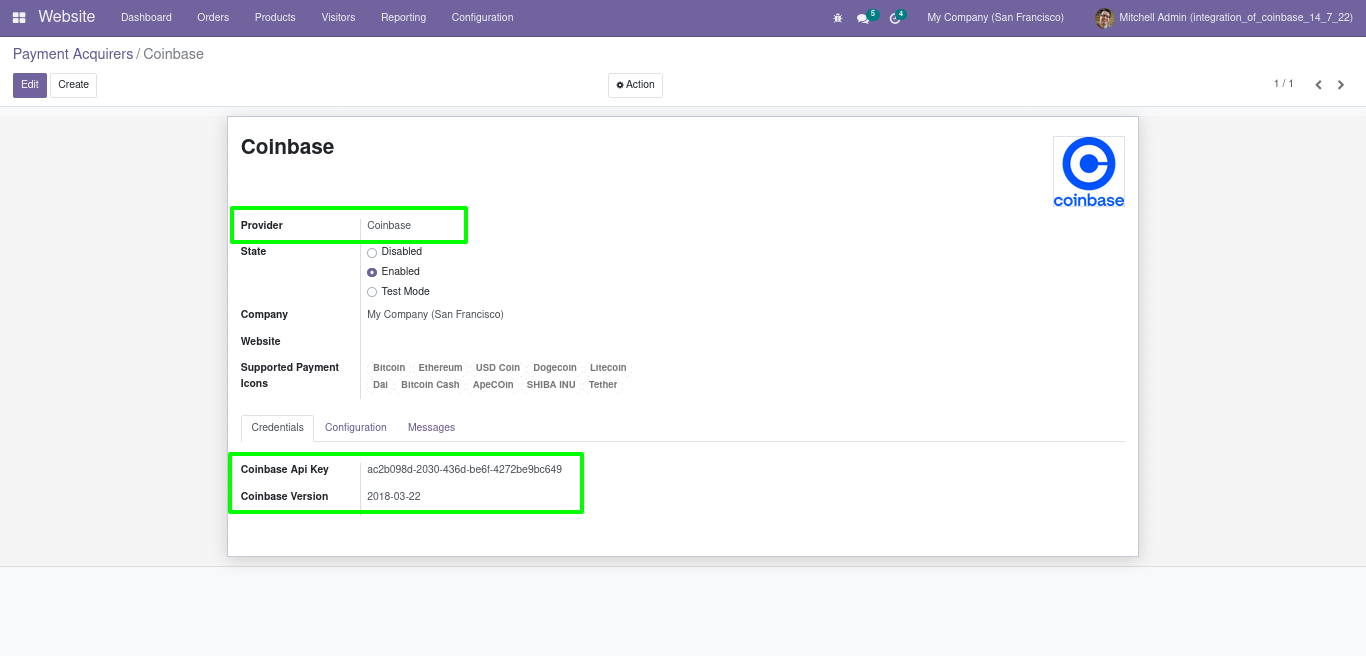Go to Payment Acquirers breadcrumb
The height and width of the screenshot is (656, 1366).
tap(73, 54)
